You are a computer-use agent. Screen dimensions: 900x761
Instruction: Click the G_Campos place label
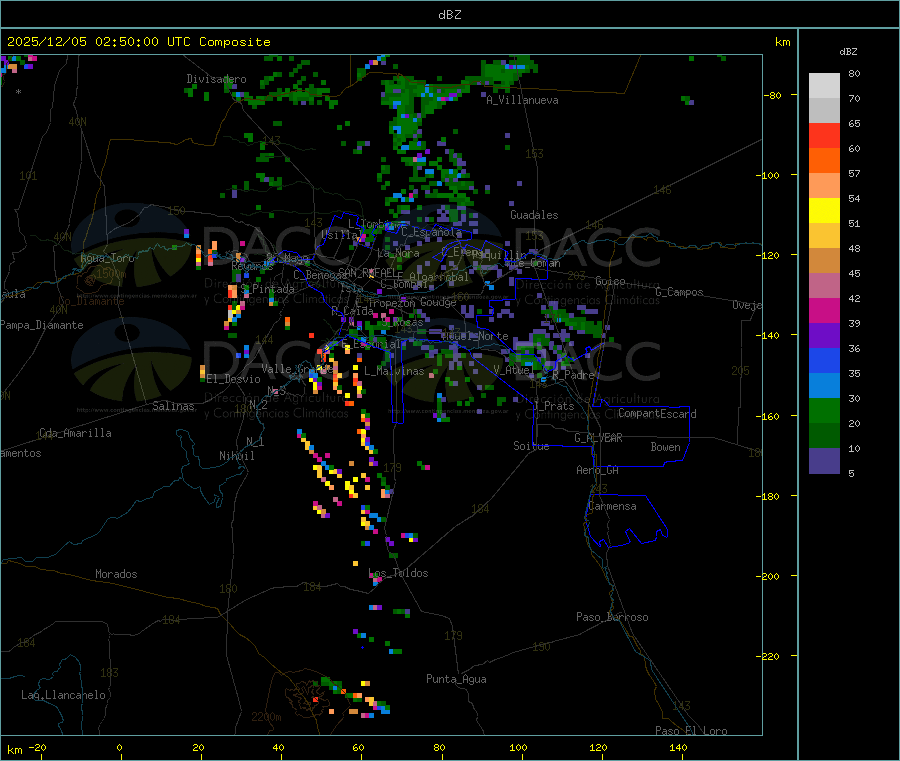(x=680, y=292)
